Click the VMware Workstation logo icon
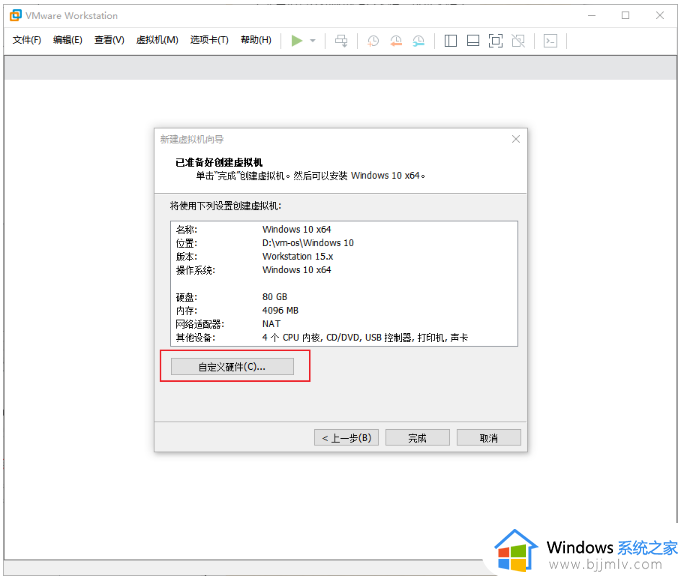 point(16,15)
